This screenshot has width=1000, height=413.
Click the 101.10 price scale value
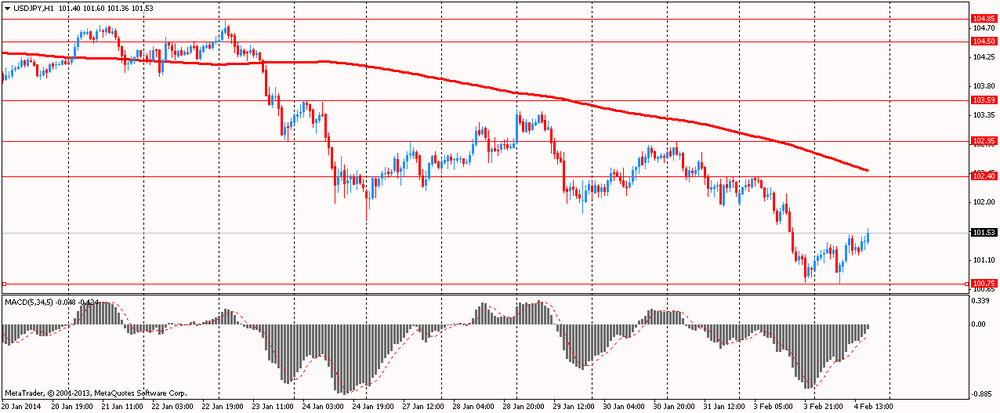pos(984,260)
